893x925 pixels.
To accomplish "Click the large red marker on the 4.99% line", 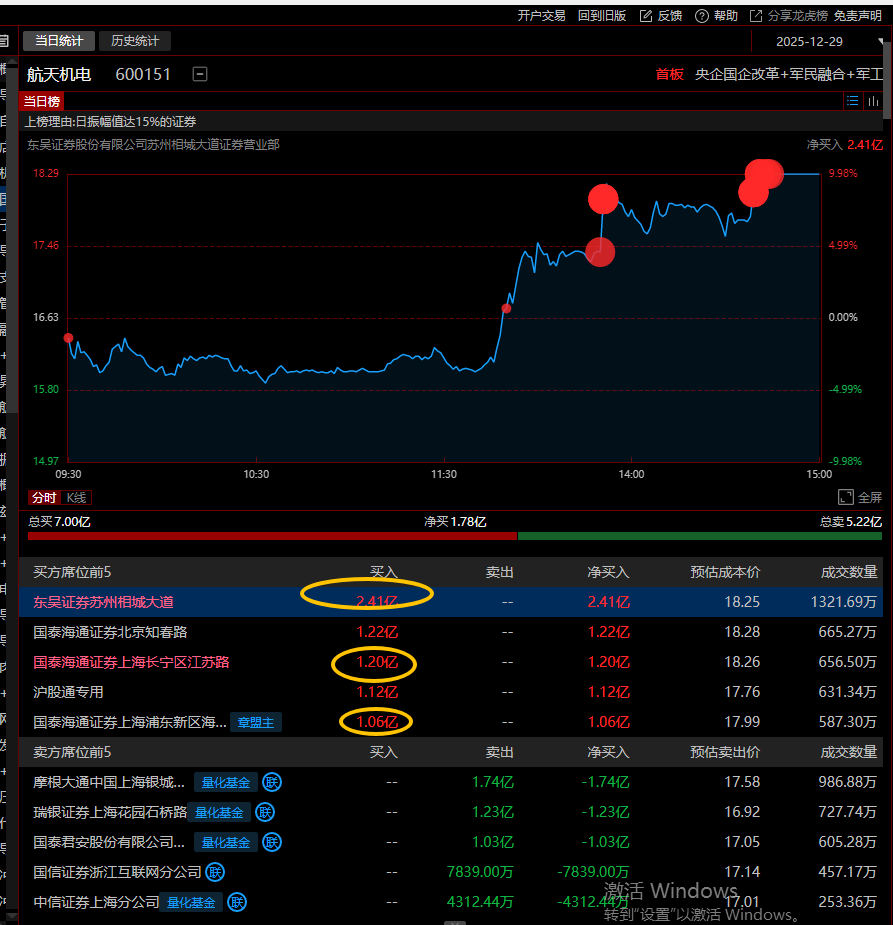I will (x=600, y=252).
